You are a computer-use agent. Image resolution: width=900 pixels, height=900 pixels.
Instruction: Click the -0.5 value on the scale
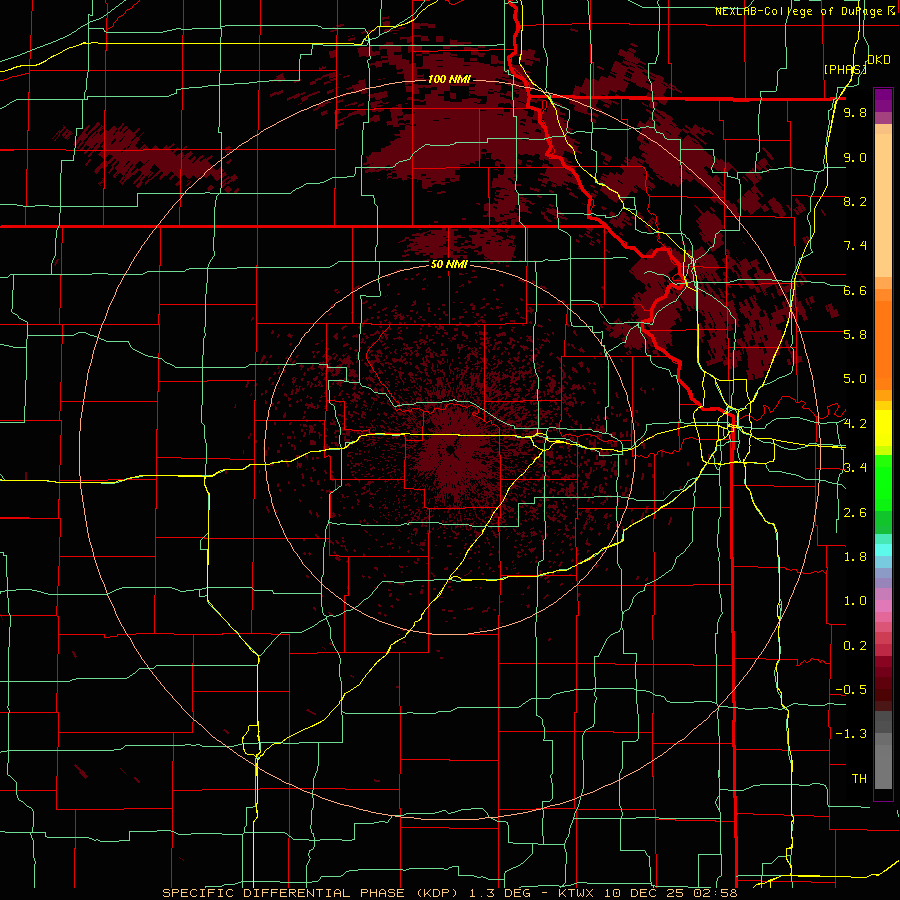(852, 690)
